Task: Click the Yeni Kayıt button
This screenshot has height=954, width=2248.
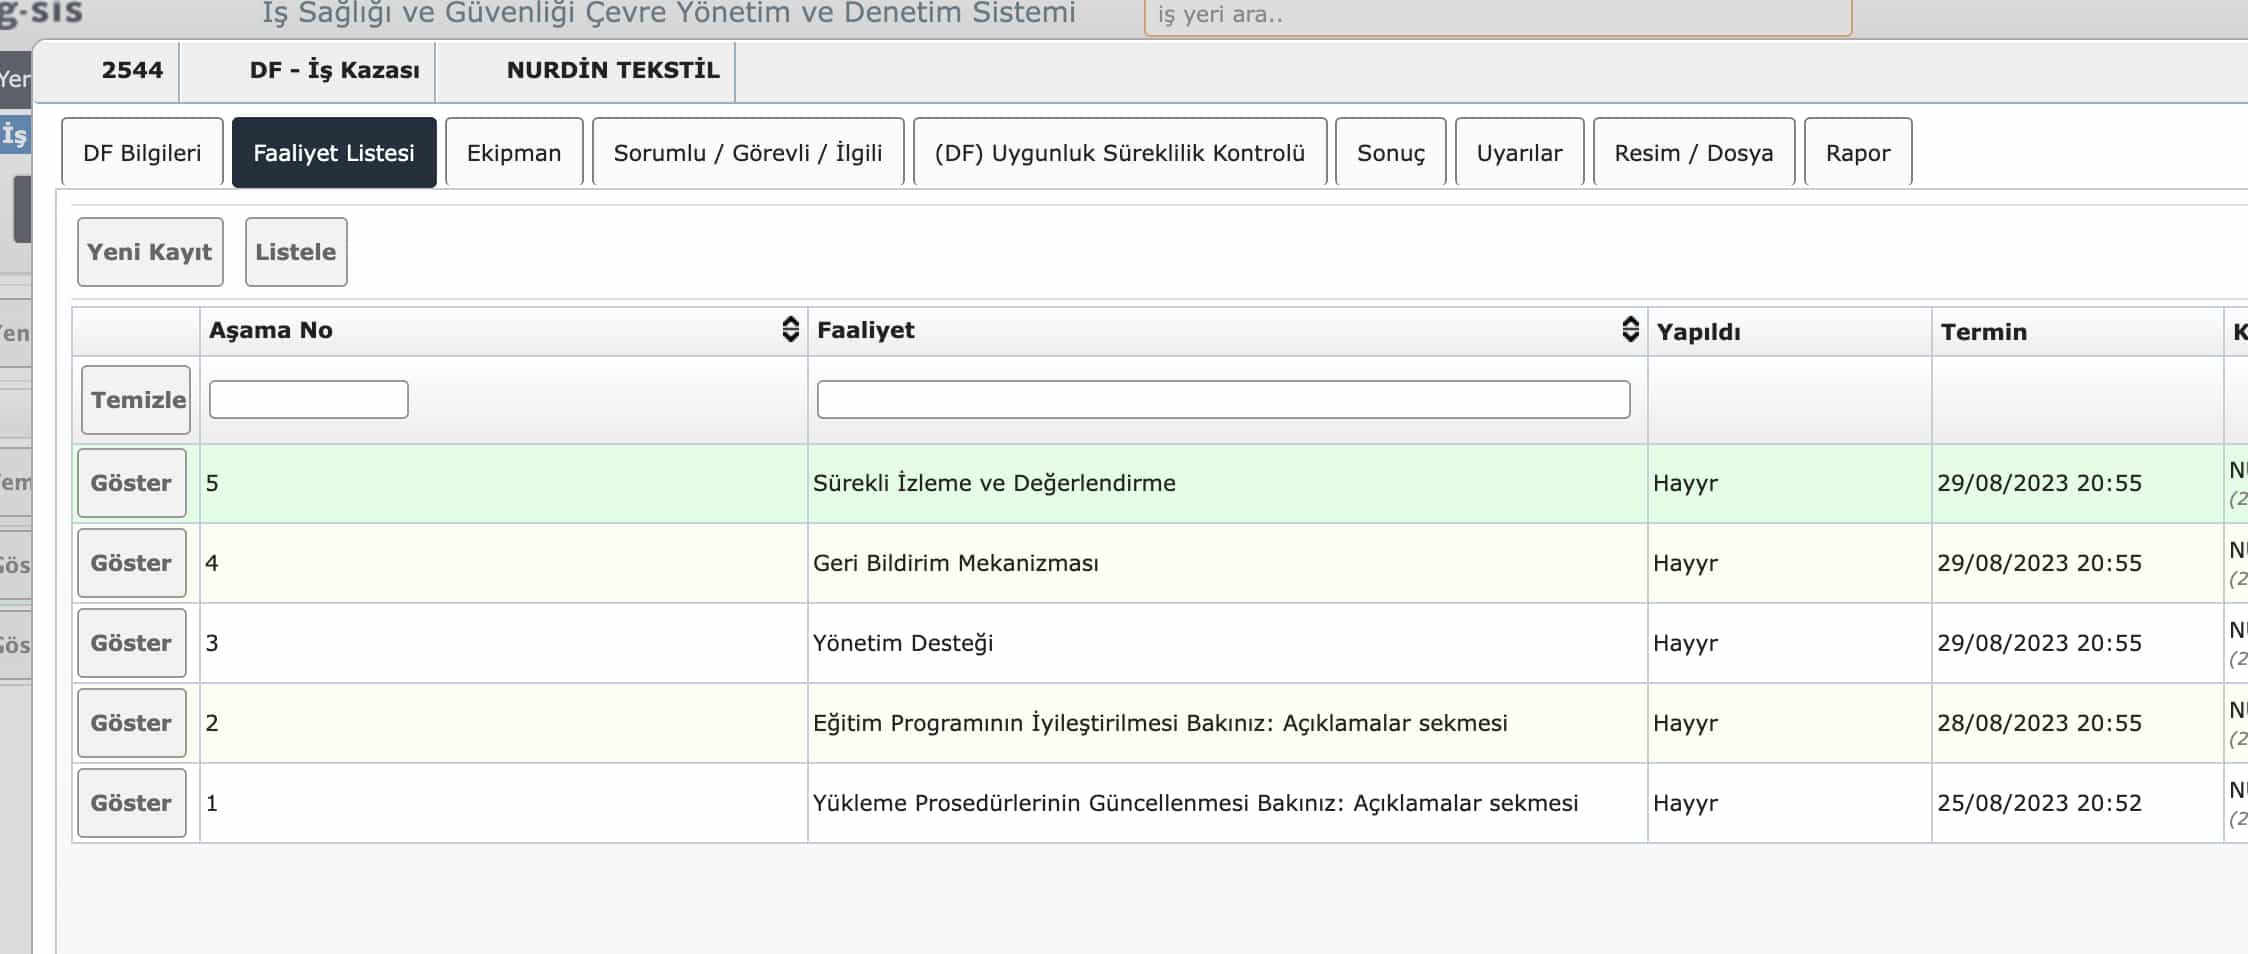Action: [x=150, y=252]
